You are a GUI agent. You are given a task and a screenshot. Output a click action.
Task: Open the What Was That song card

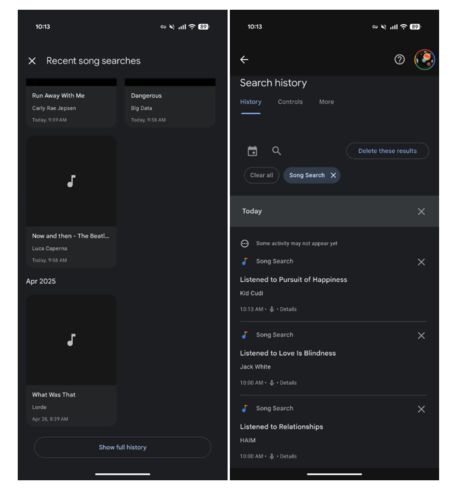[71, 360]
